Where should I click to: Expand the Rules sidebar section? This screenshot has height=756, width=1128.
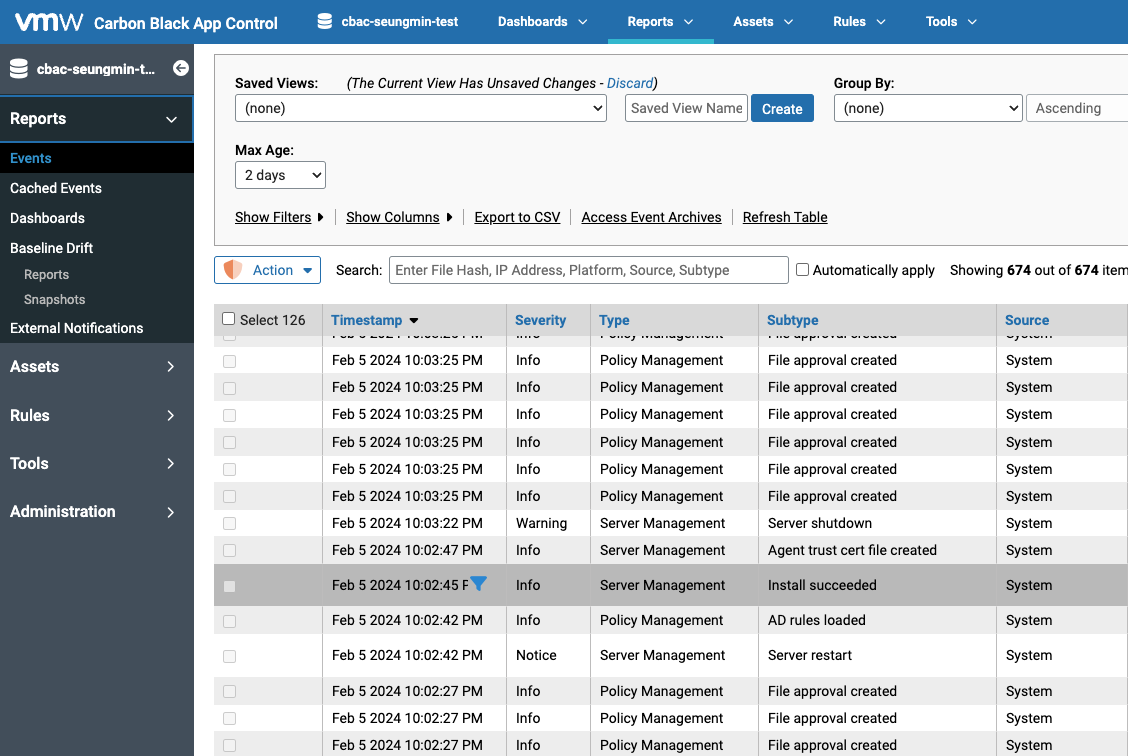tap(96, 415)
